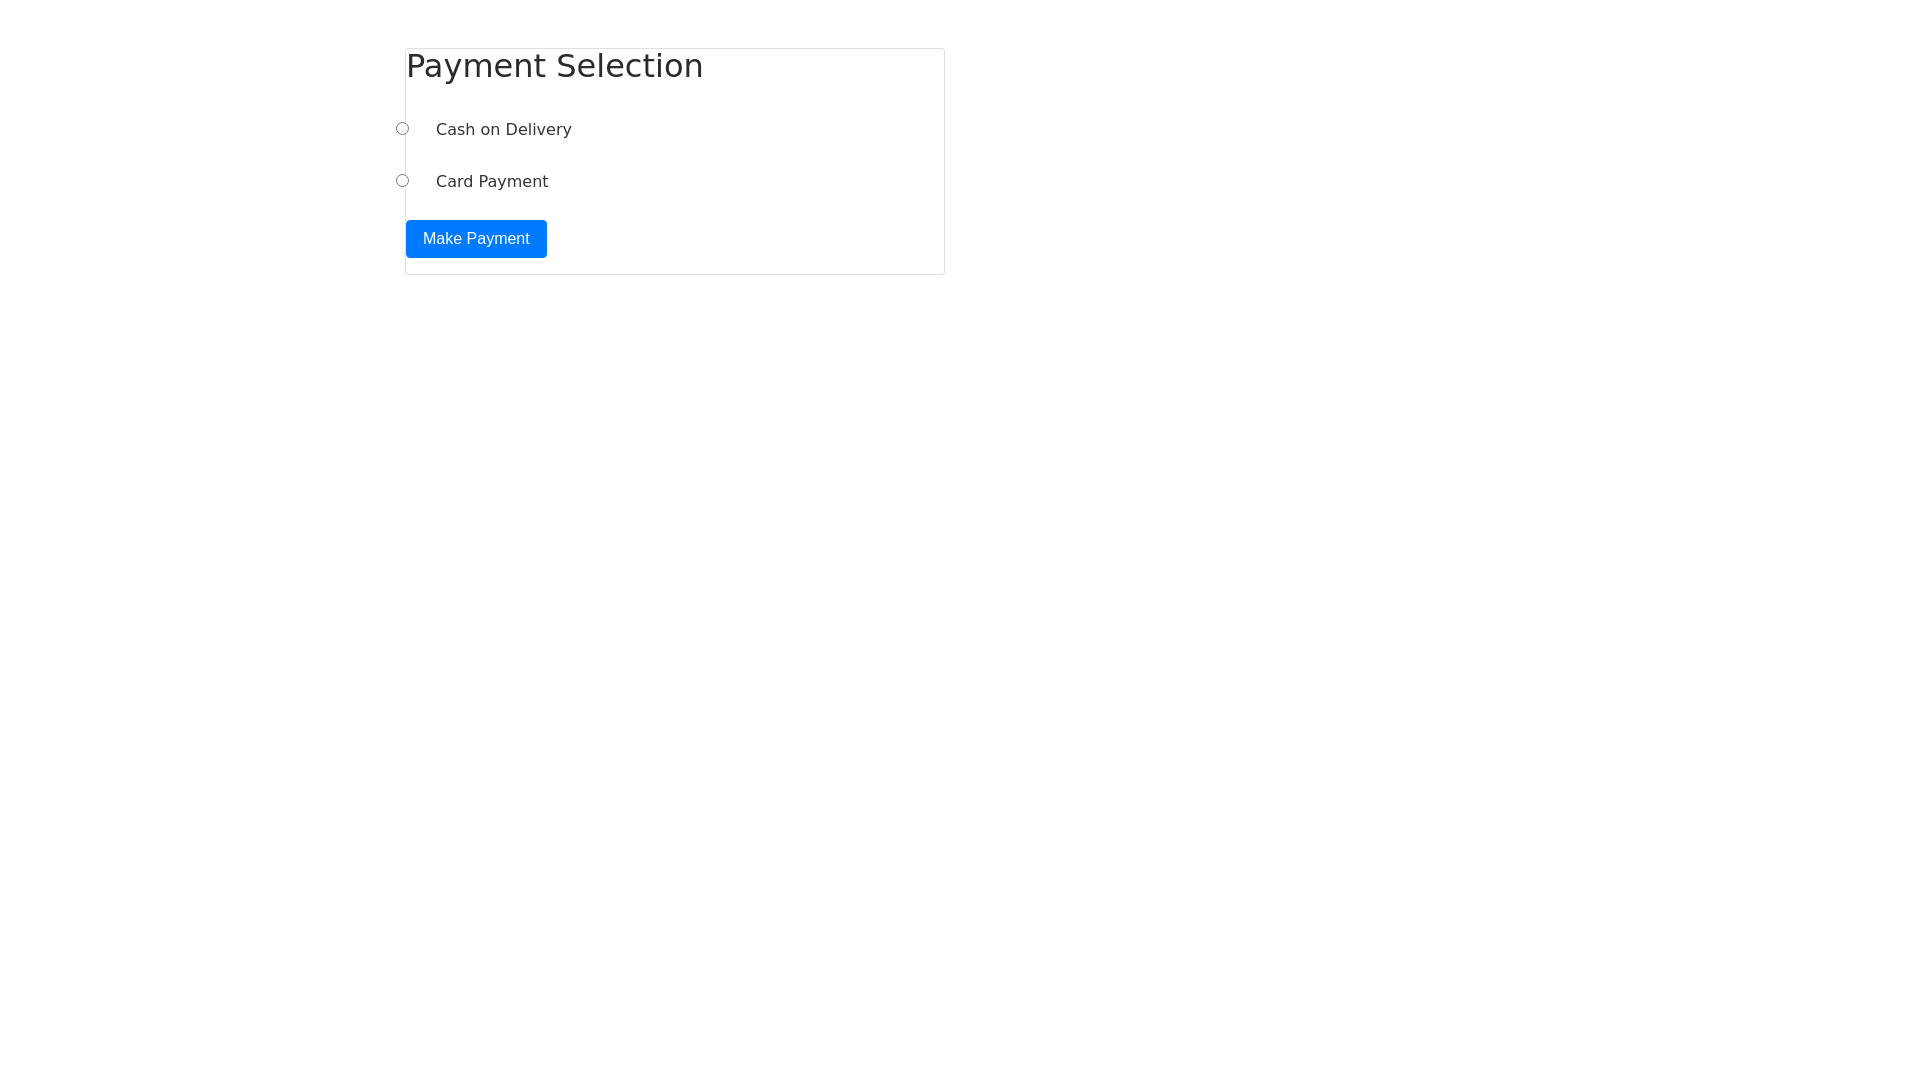Click the word "Delivery" in the first option
Image resolution: width=1920 pixels, height=1080 pixels.
[x=538, y=130]
